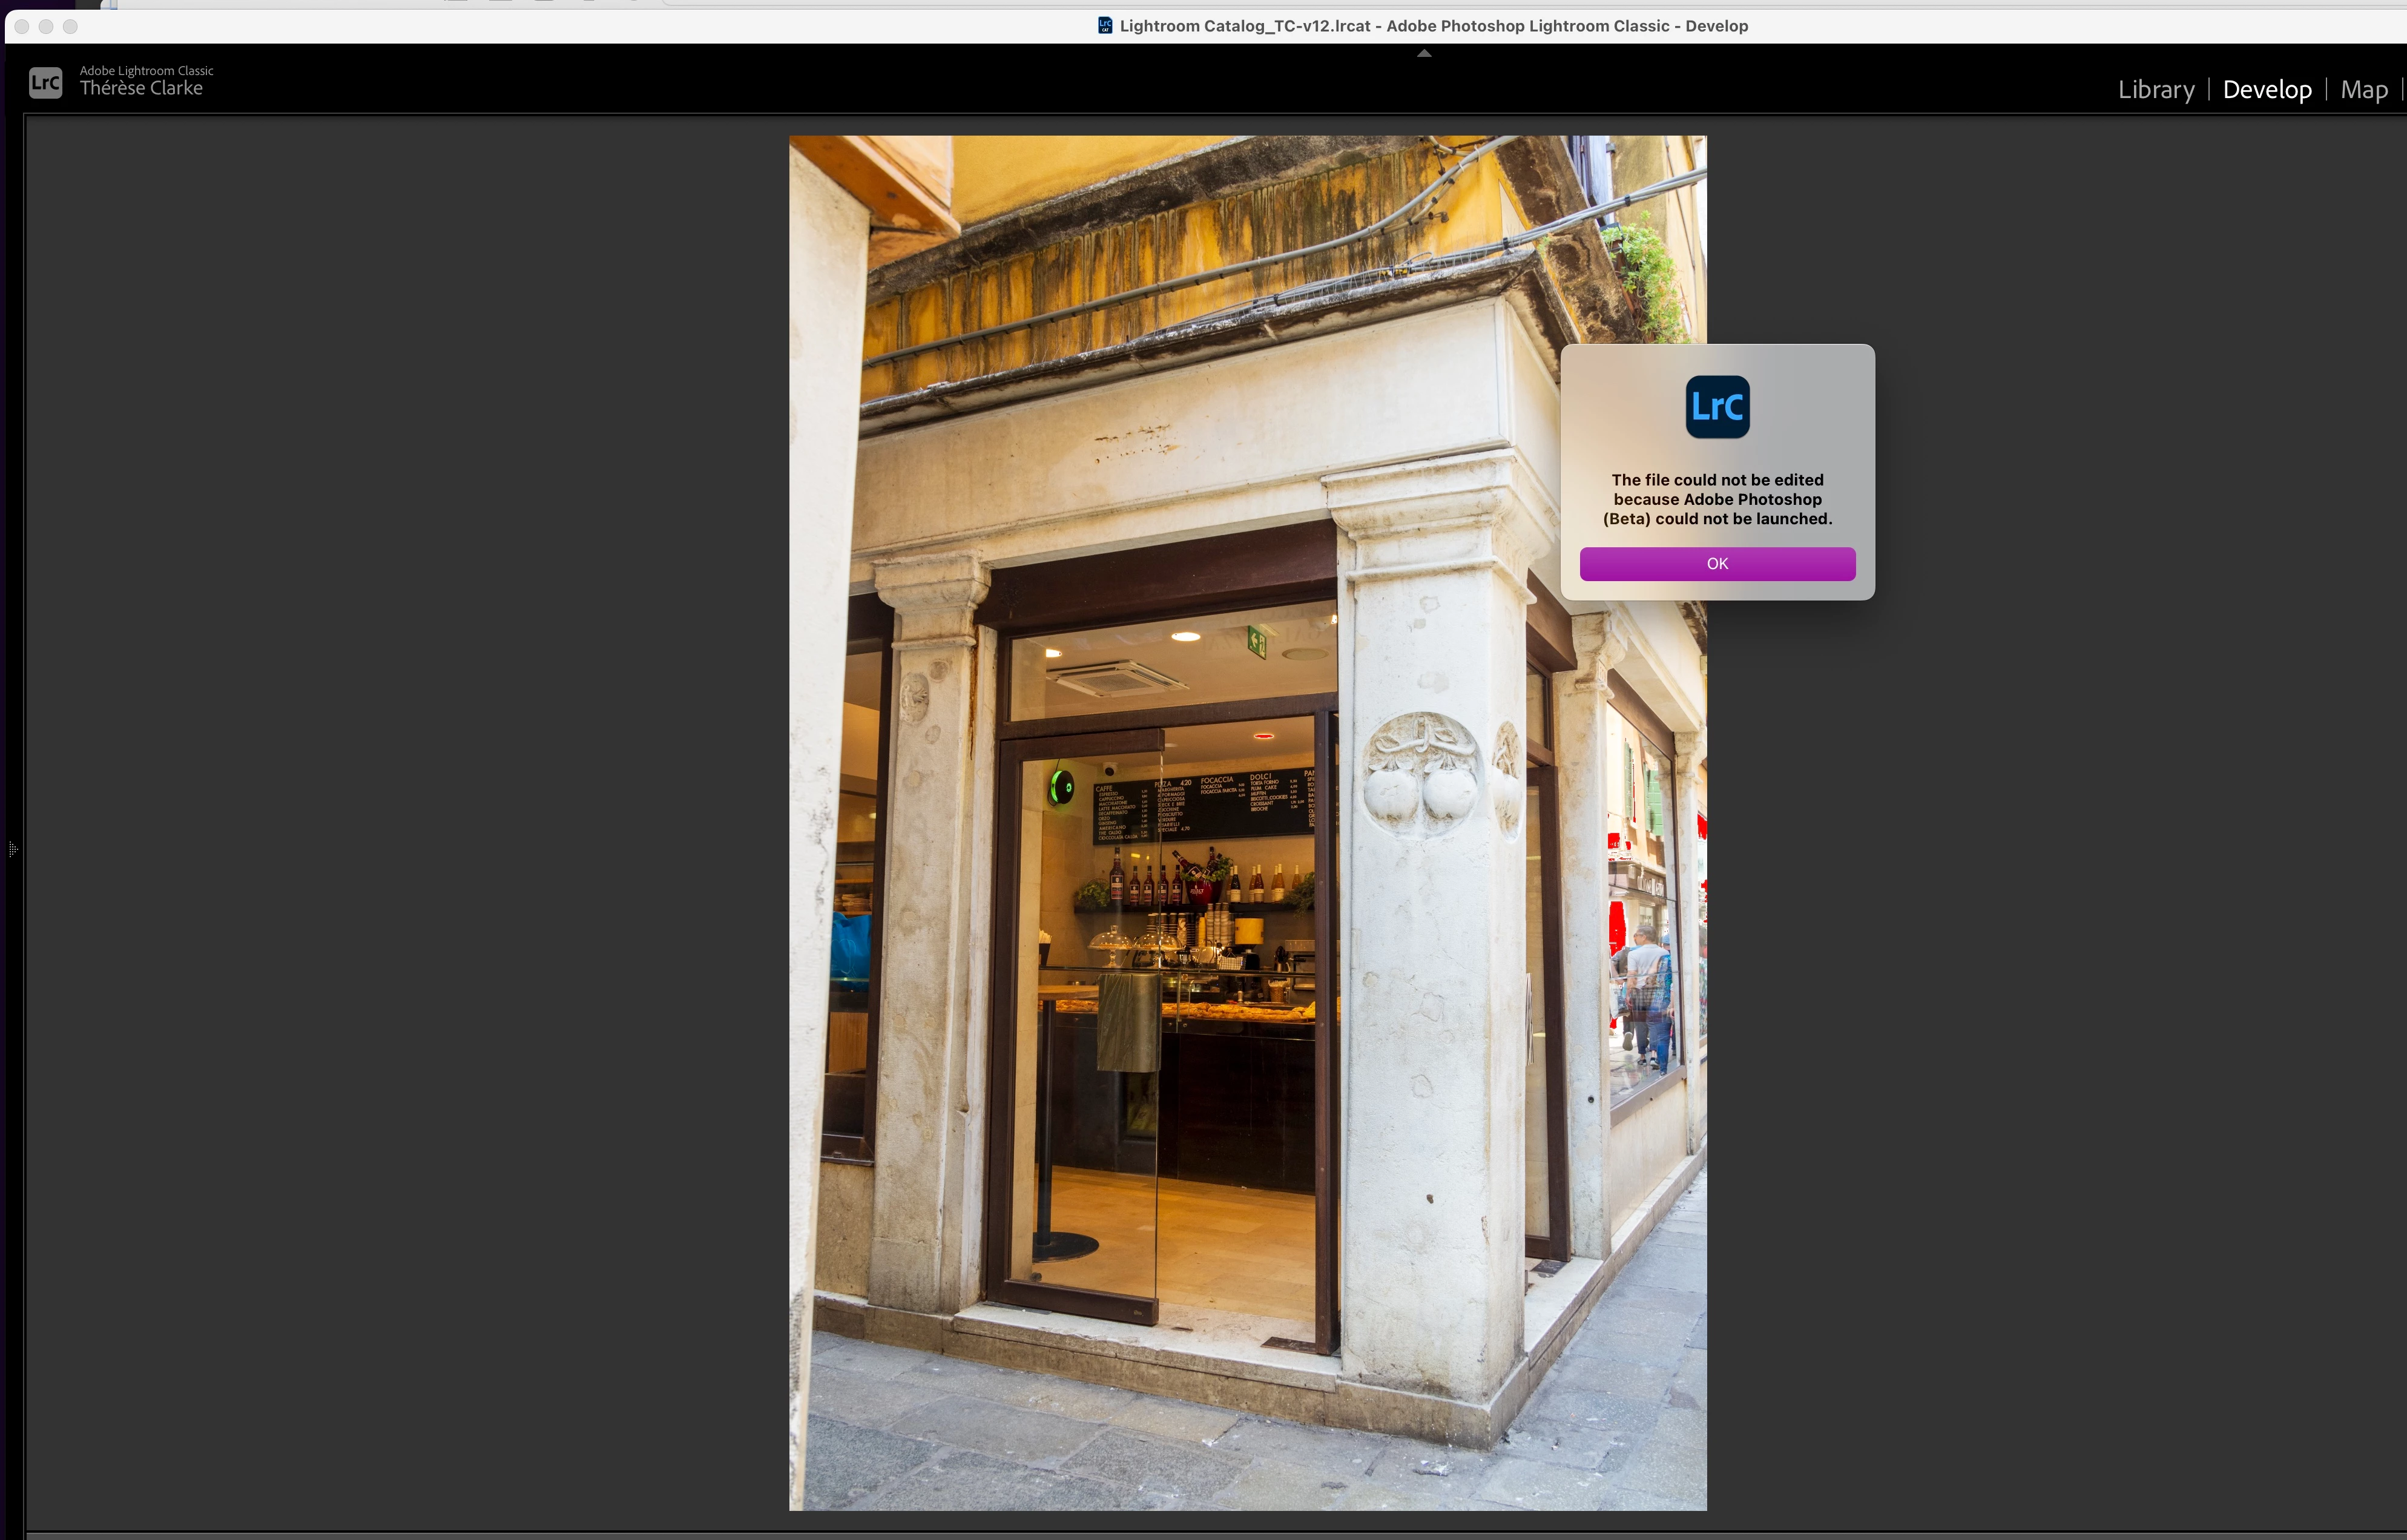
Task: Expand the hidden left panel arrow
Action: point(12,849)
